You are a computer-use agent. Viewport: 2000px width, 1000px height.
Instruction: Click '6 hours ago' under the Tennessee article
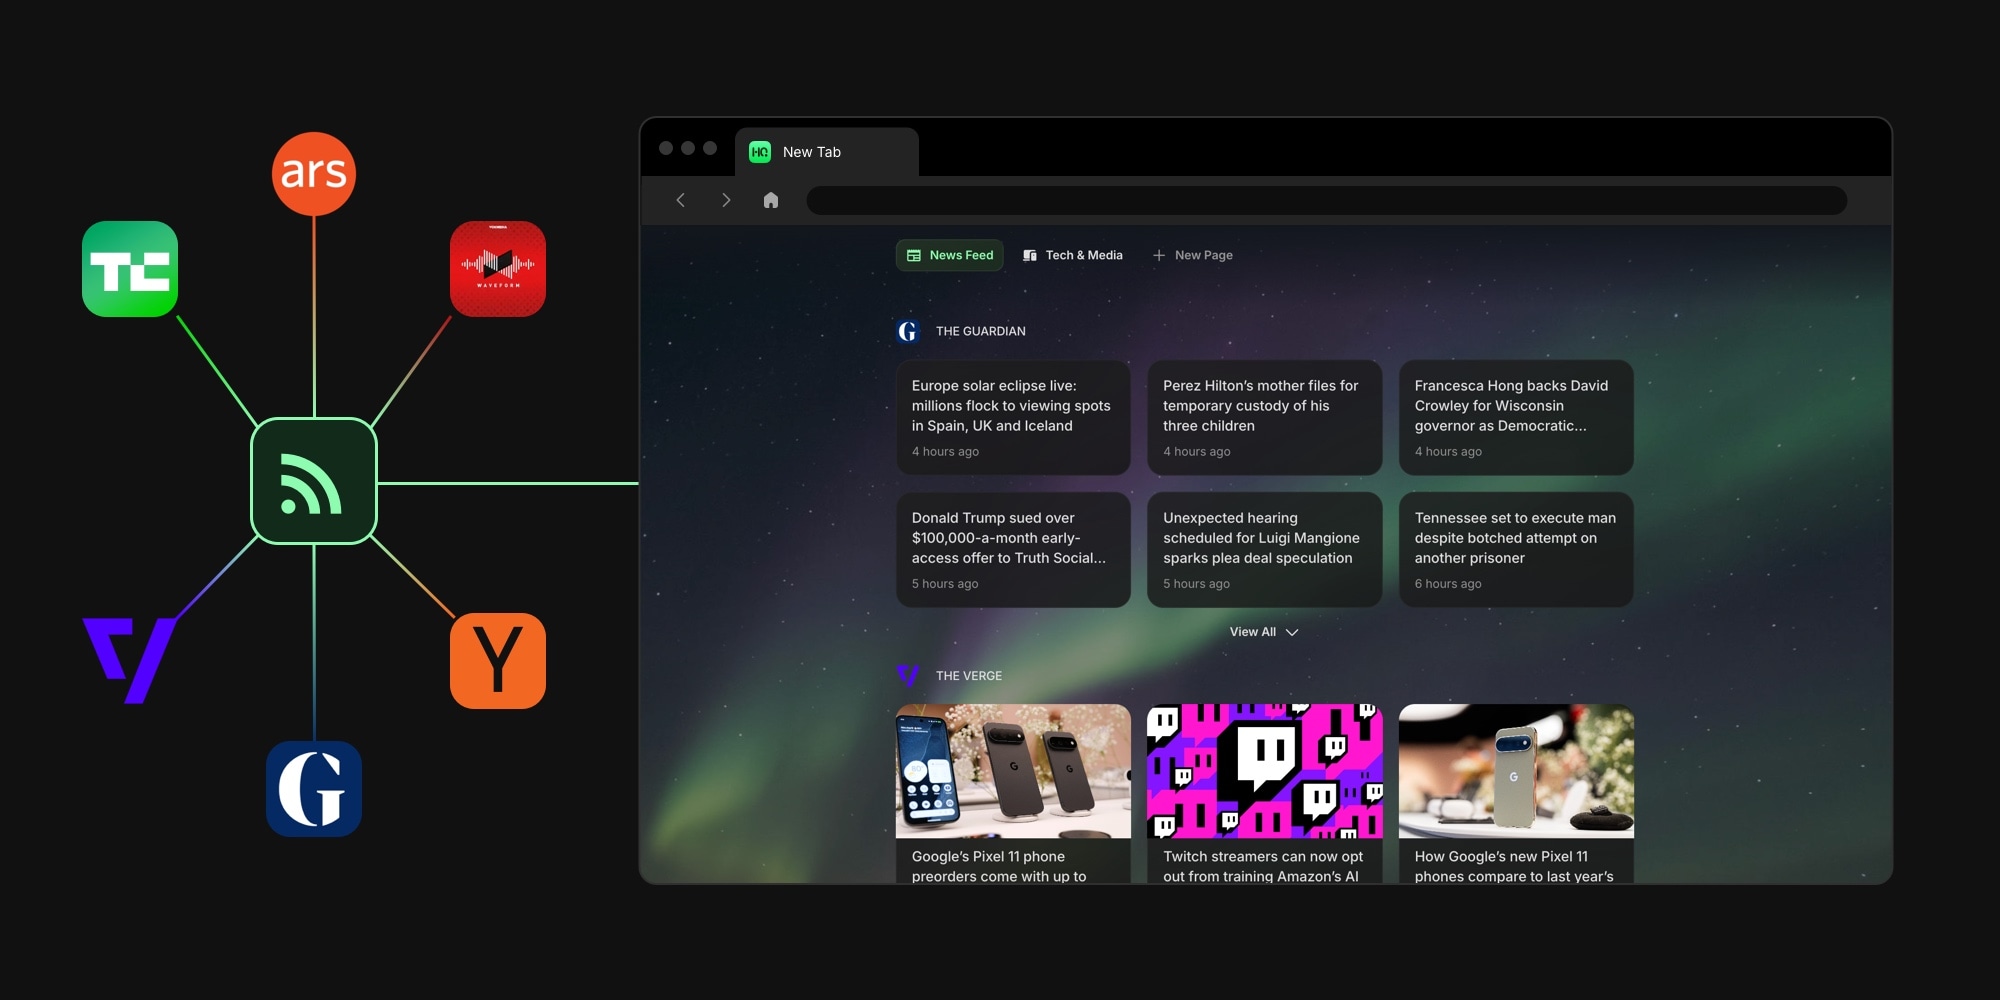[1448, 584]
